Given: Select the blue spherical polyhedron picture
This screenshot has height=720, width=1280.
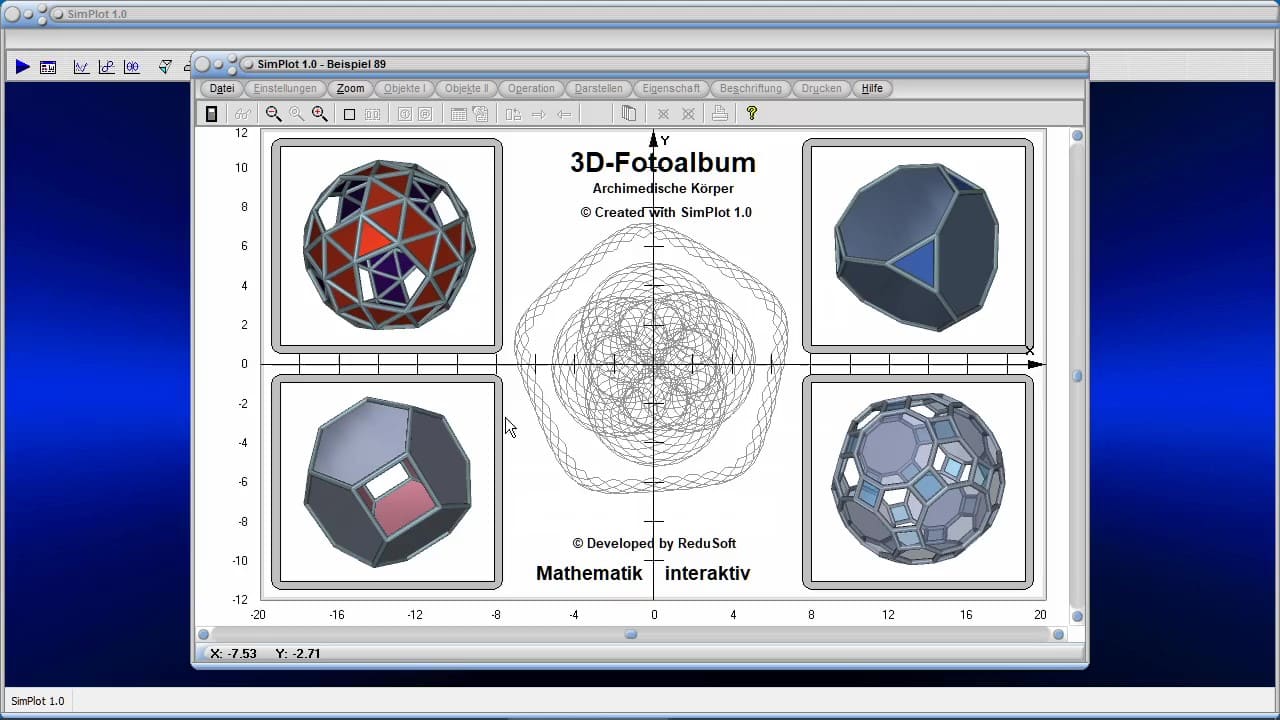Looking at the screenshot, I should [x=917, y=482].
